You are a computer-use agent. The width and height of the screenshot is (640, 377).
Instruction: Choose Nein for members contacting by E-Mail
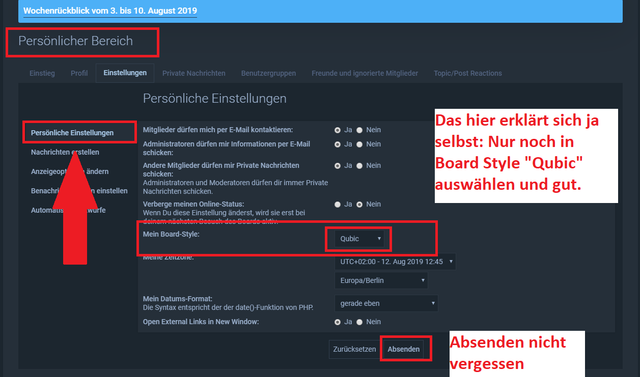pos(359,130)
